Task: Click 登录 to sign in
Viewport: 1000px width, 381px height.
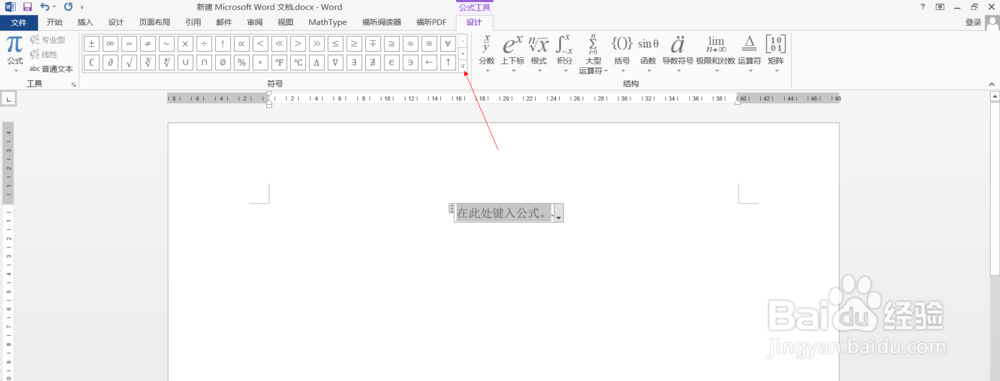Action: point(973,22)
